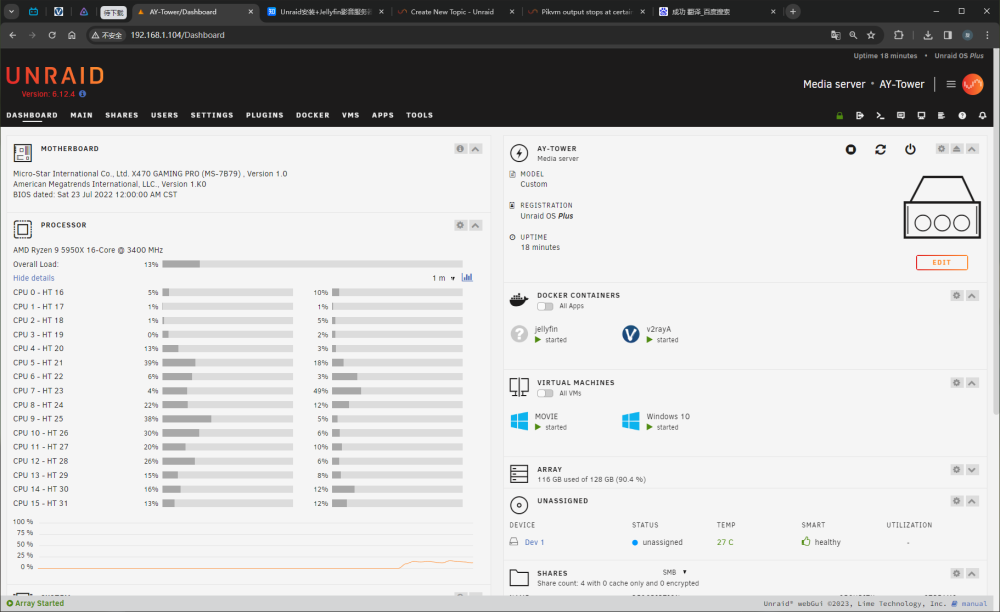The width and height of the screenshot is (1000, 612).
Task: Collapse the Shares tile
Action: (x=972, y=573)
